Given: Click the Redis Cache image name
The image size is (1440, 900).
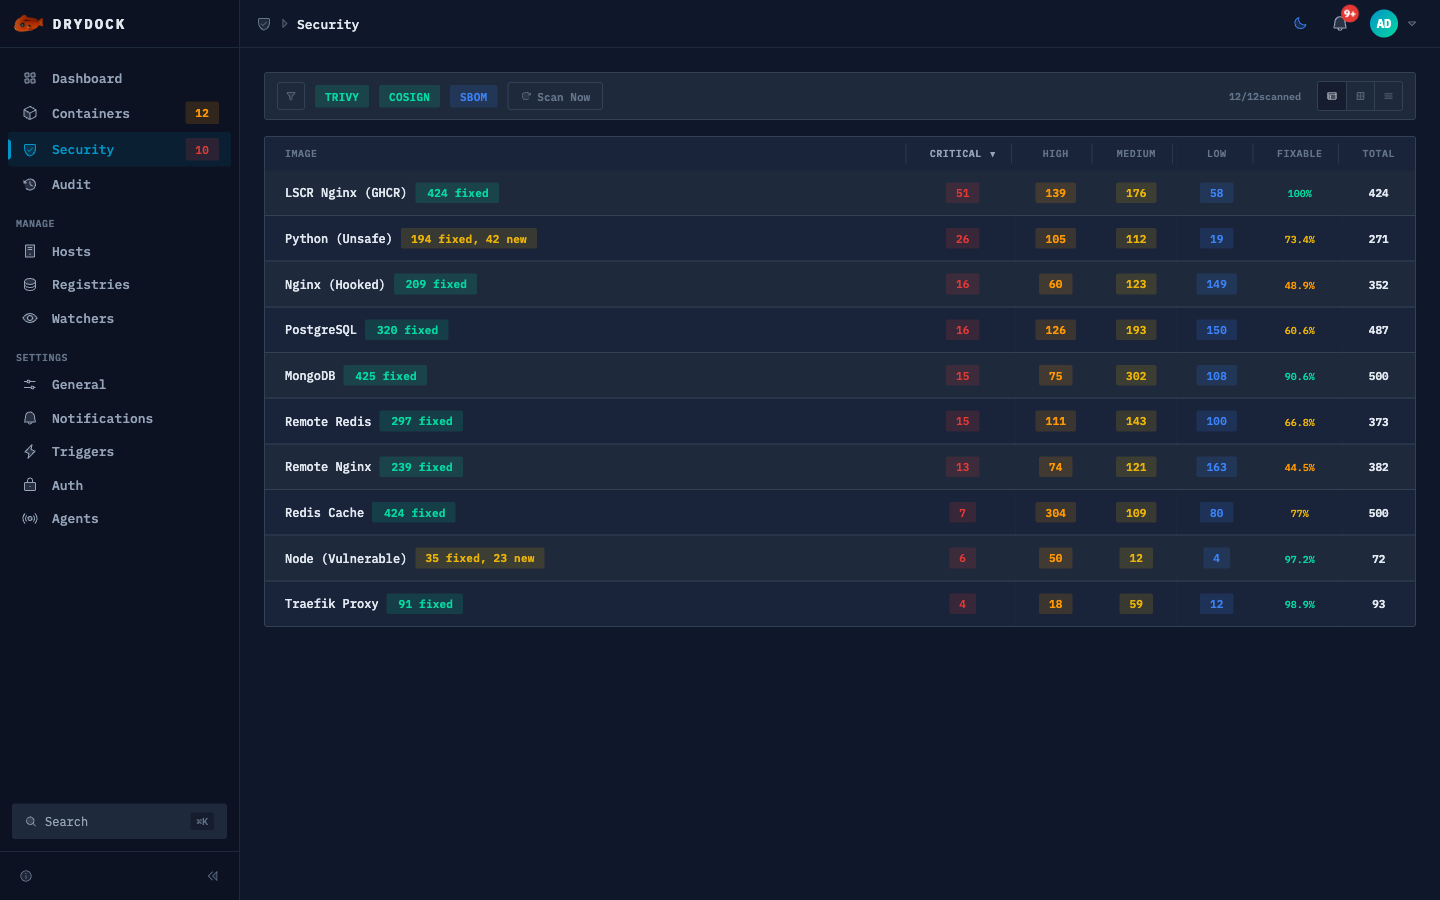Looking at the screenshot, I should click(324, 513).
